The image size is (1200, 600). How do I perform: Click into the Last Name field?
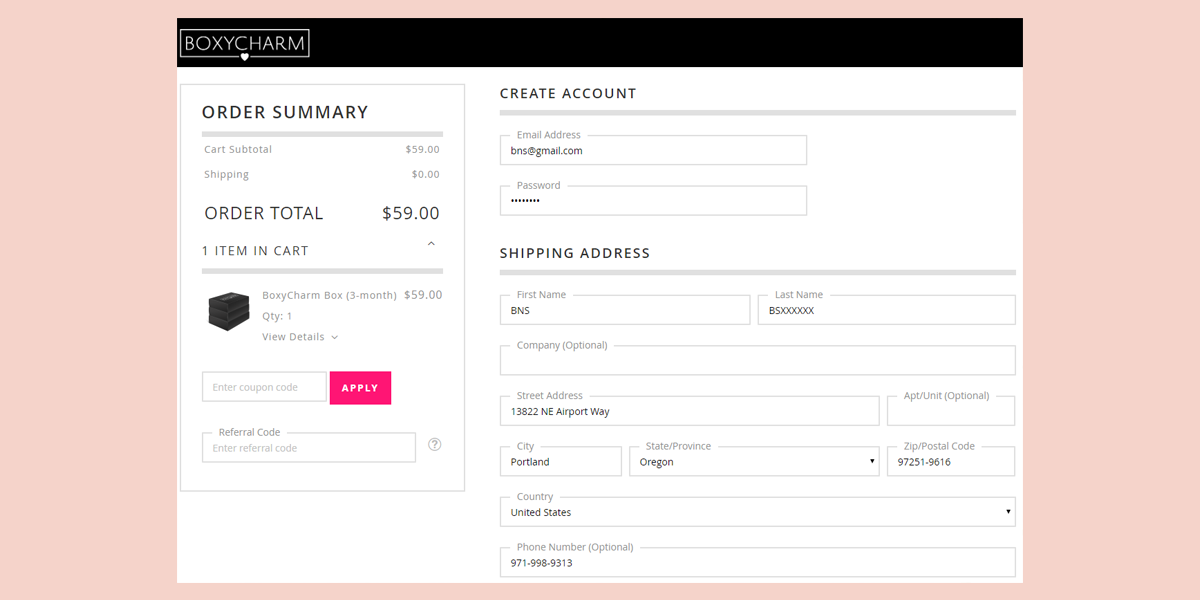click(886, 311)
